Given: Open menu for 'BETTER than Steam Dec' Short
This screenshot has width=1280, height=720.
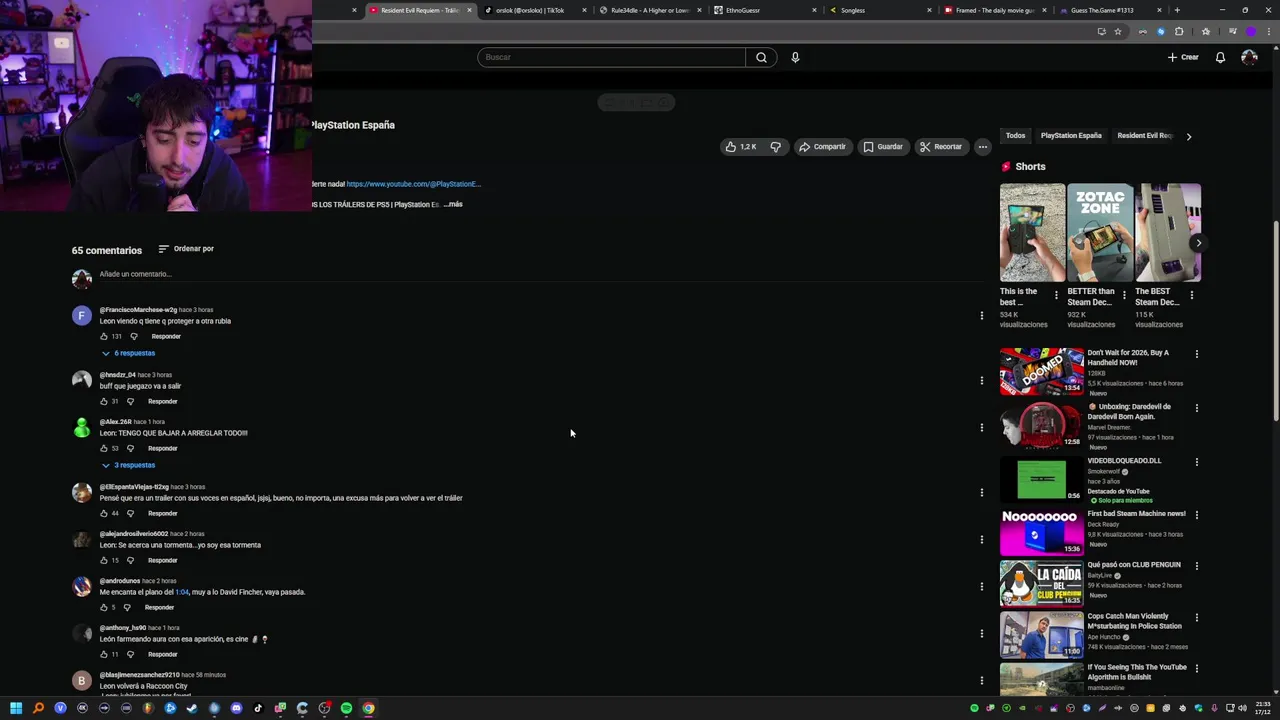Looking at the screenshot, I should tap(1124, 295).
